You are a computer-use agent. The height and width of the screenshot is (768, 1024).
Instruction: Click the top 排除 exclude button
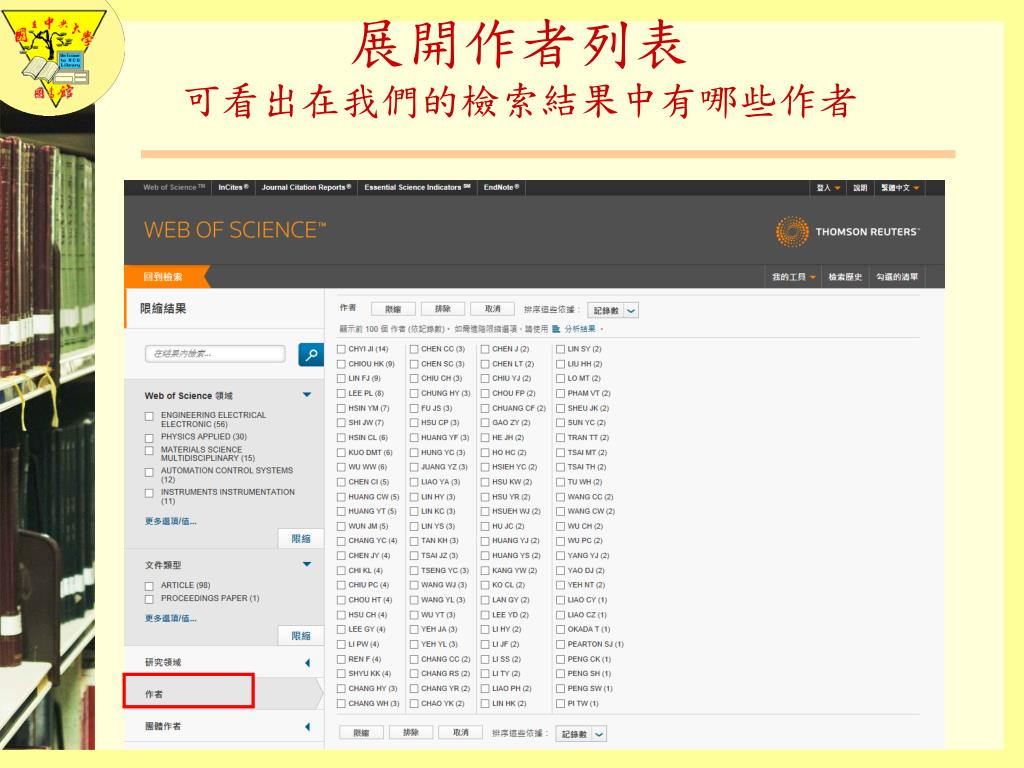click(x=443, y=309)
